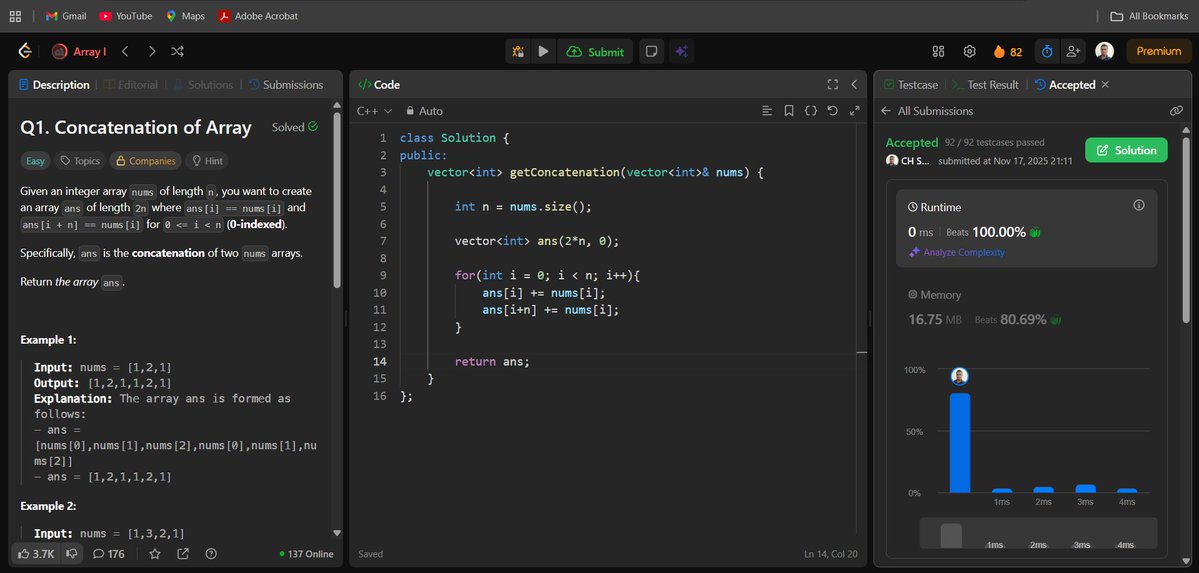Click the braces code snippet icon
This screenshot has width=1199, height=573.
coord(811,111)
